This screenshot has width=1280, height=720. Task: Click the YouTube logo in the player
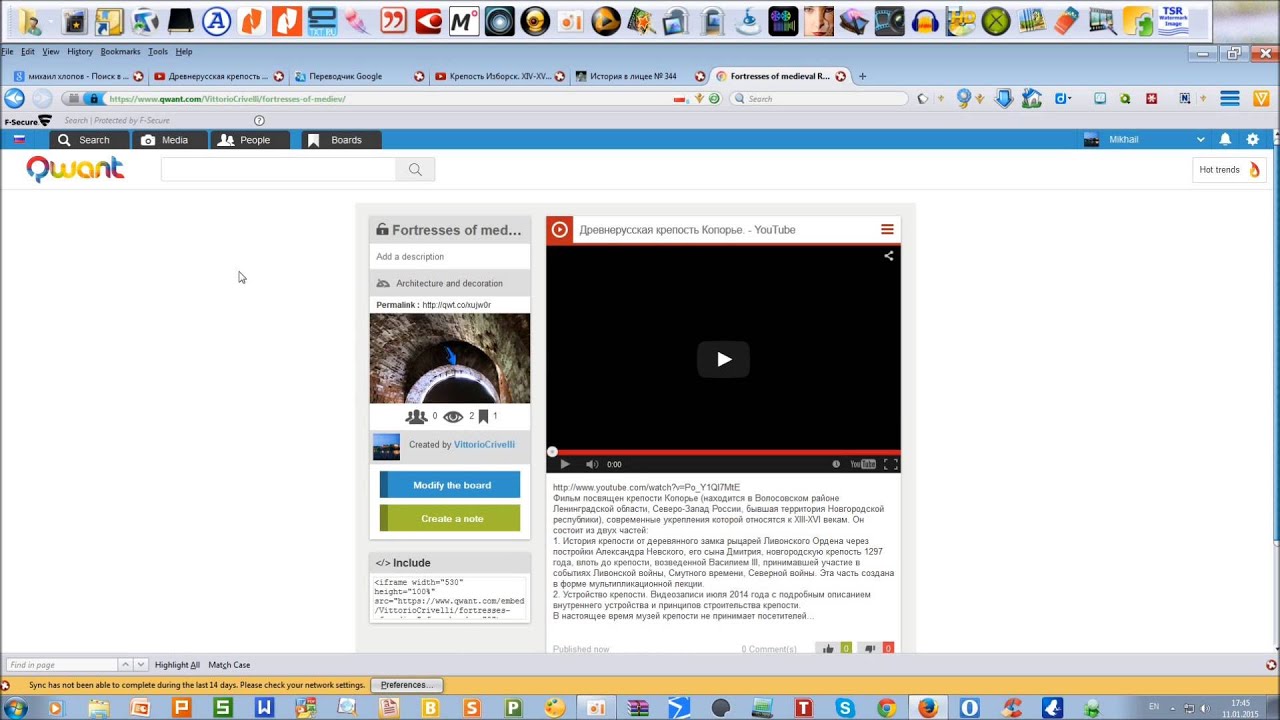pos(863,464)
